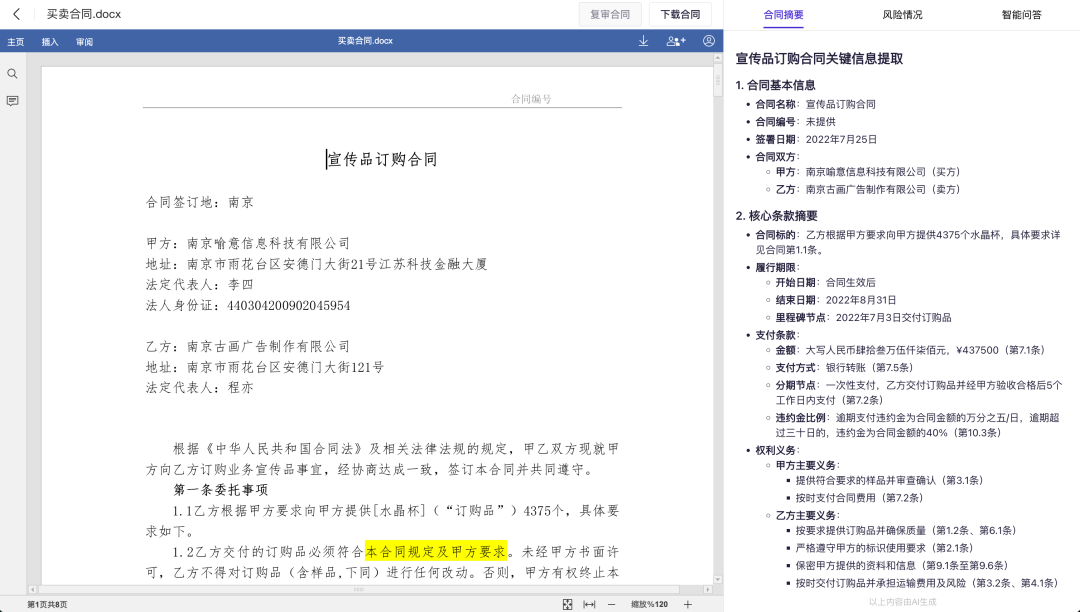Switch to the 插入 ribbon tab
1080x612 pixels.
click(48, 41)
